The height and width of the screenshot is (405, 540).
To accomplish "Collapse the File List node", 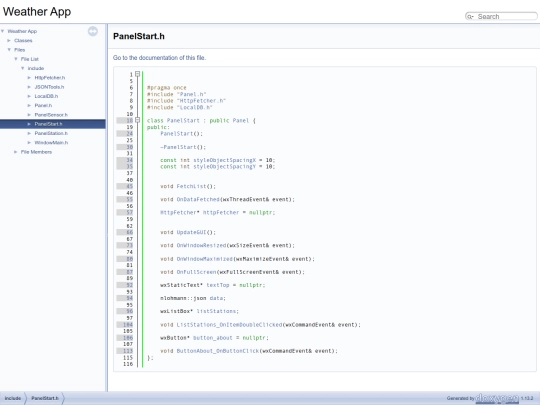I will (x=16, y=59).
